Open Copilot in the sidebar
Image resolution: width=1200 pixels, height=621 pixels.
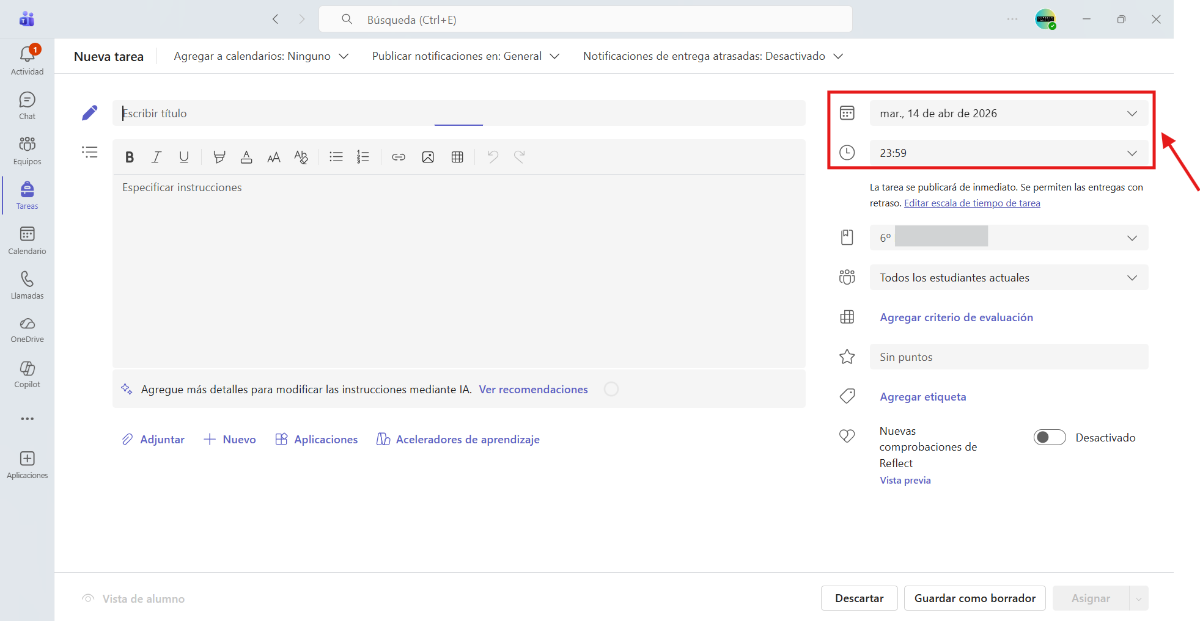(27, 374)
